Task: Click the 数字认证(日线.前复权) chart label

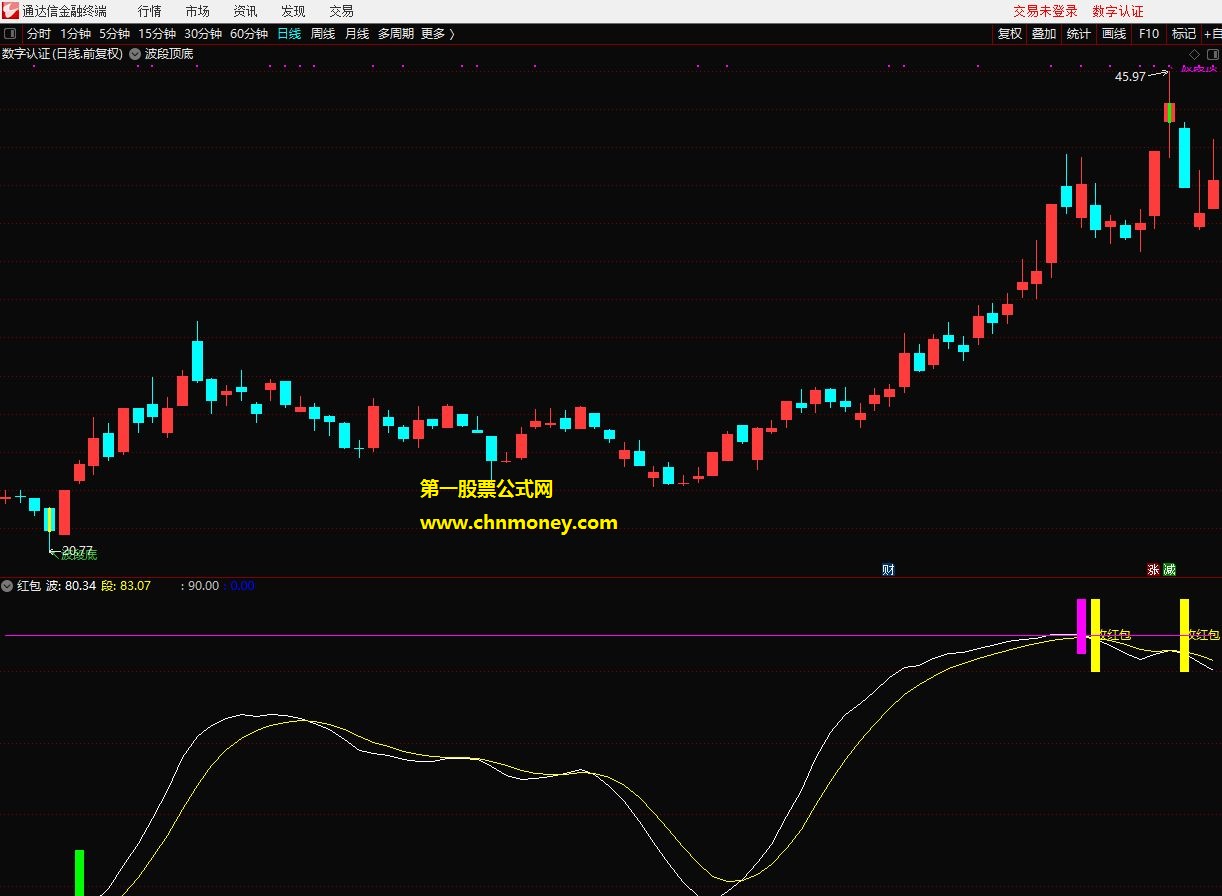Action: (63, 54)
